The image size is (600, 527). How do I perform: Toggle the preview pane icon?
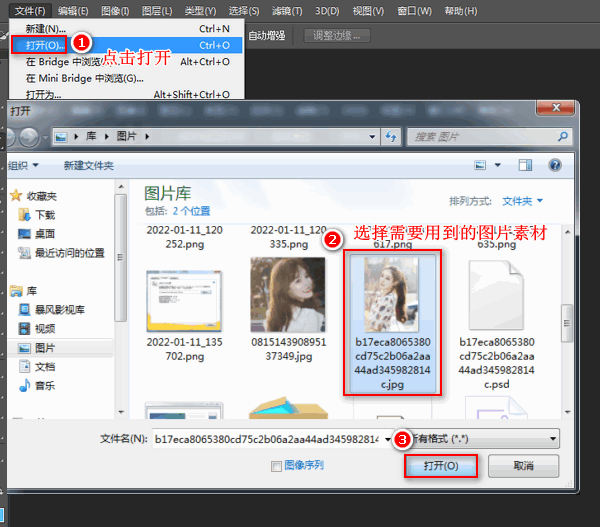click(525, 165)
